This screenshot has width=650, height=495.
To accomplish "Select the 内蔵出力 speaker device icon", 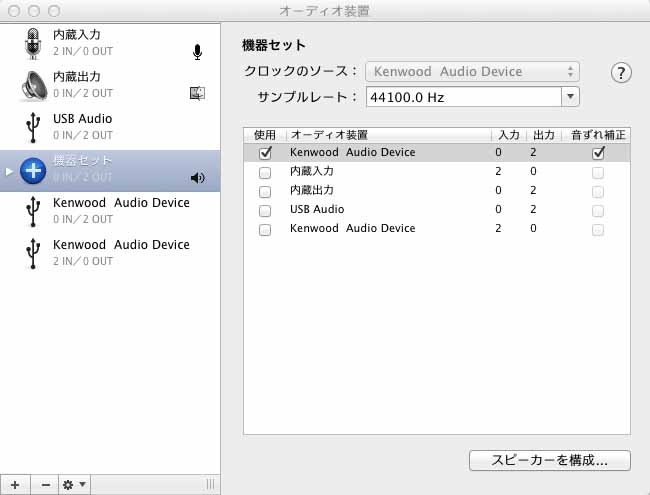I will point(34,86).
